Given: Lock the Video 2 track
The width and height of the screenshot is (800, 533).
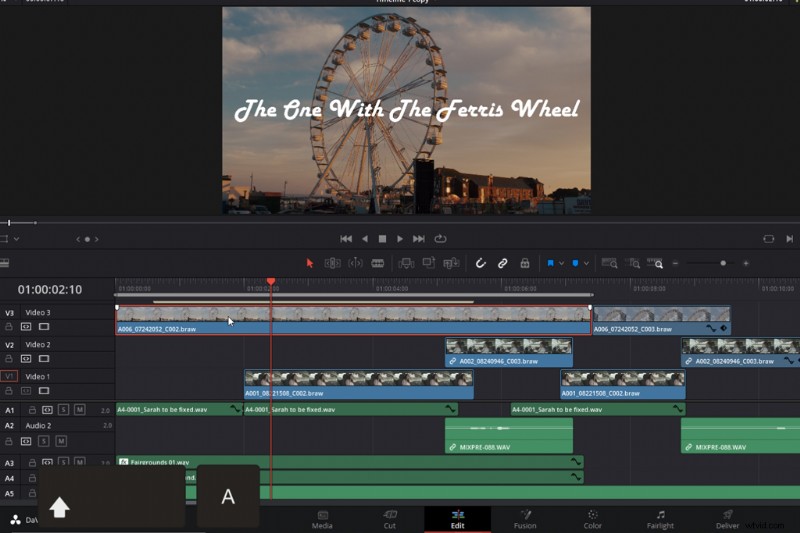Looking at the screenshot, I should coord(9,359).
